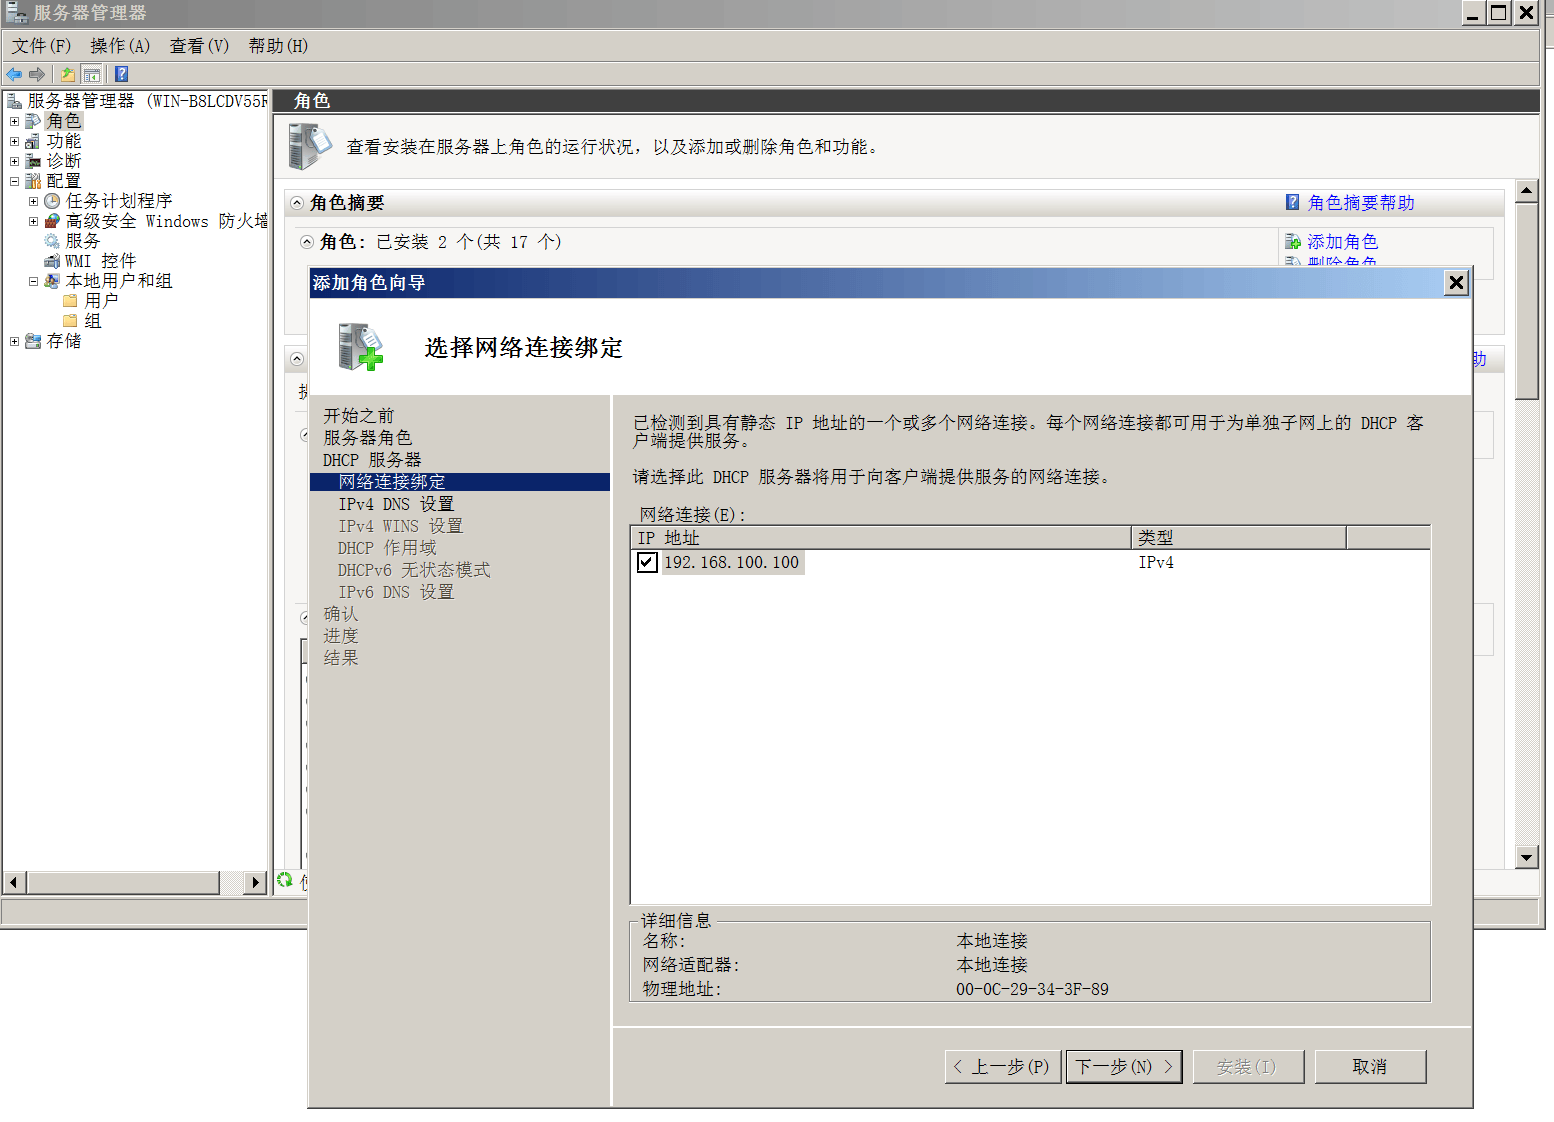Close the 添加角色向导 dialog
The width and height of the screenshot is (1554, 1122).
1456,283
